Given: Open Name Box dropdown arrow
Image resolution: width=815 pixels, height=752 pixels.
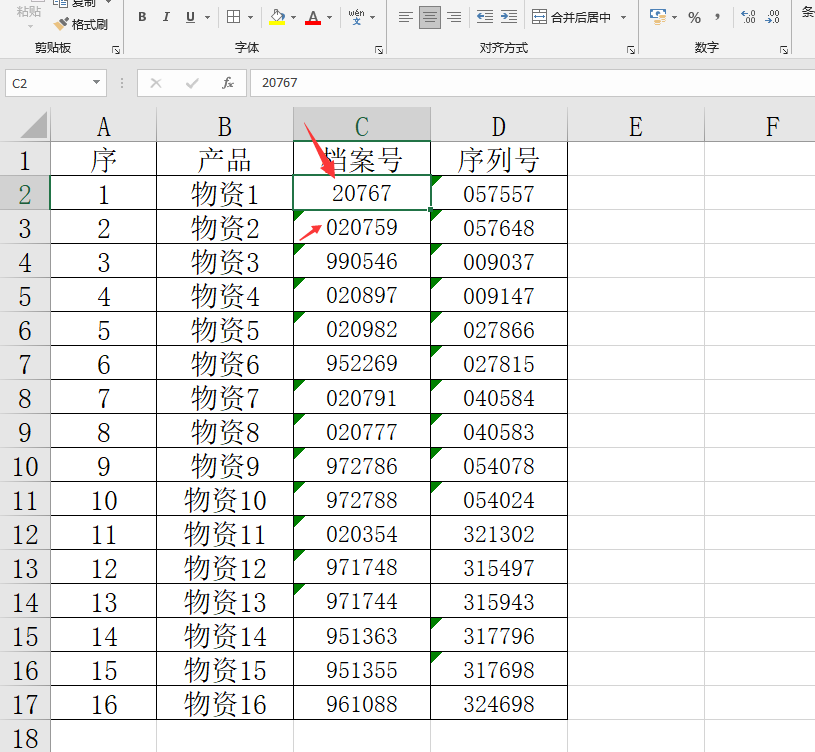Looking at the screenshot, I should click(x=97, y=83).
